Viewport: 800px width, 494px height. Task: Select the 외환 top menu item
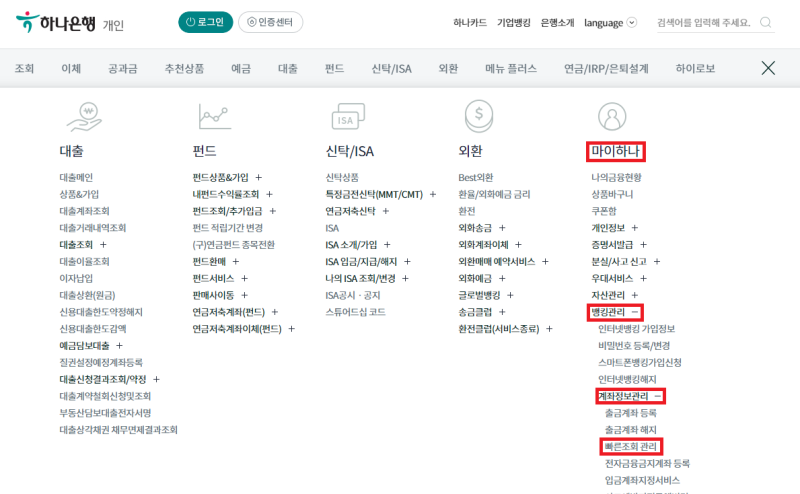[448, 68]
